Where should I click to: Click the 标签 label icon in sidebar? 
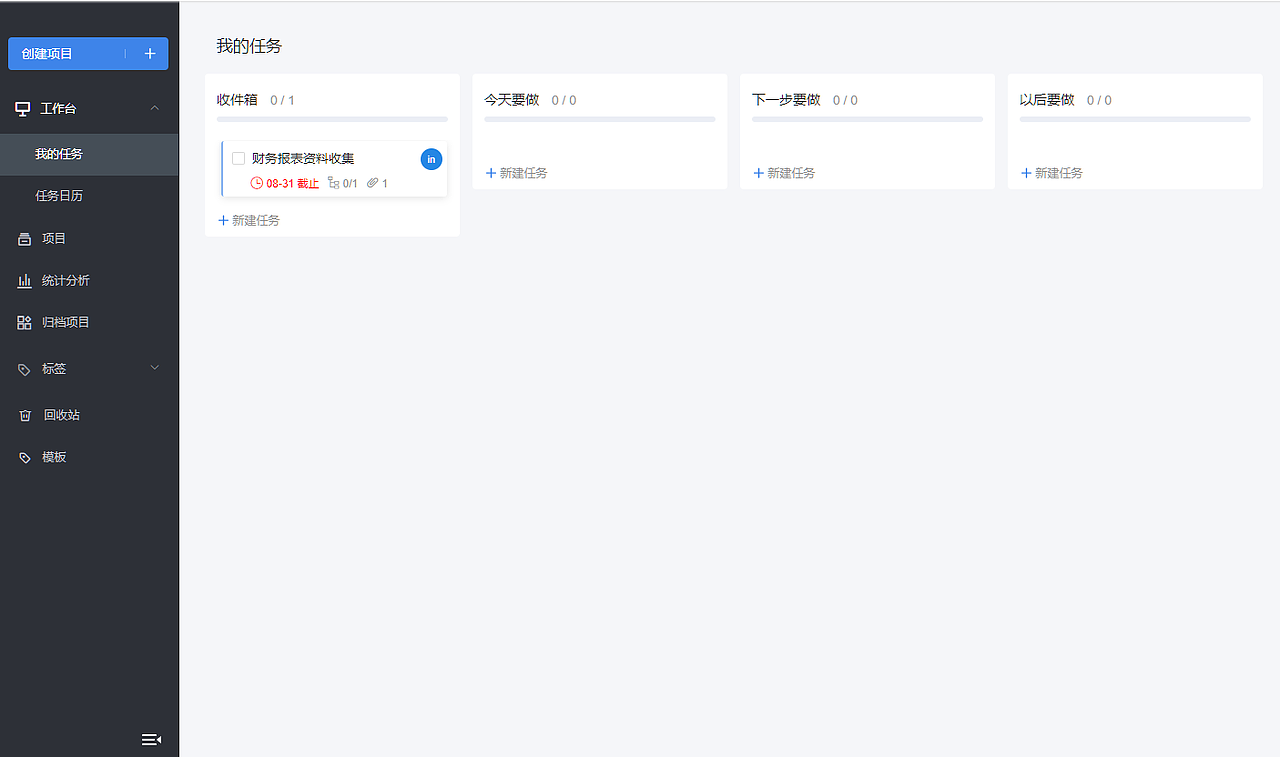tap(24, 368)
